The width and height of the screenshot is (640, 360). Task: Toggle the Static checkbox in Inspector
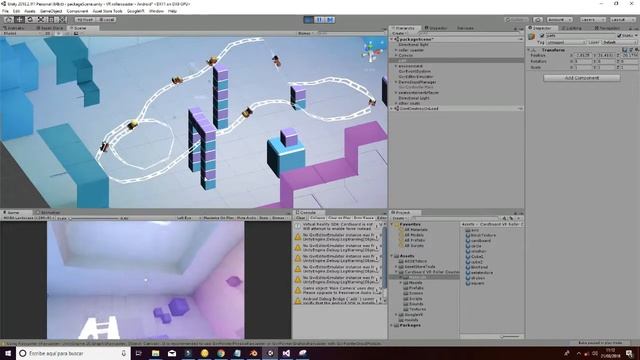(x=620, y=36)
